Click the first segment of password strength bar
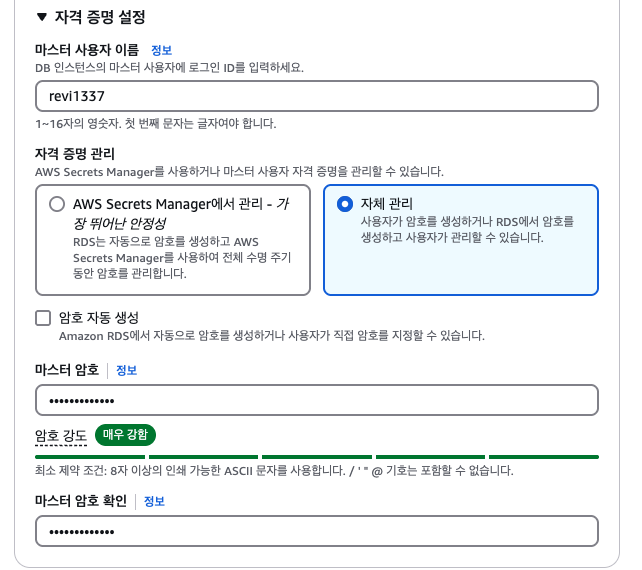 90,457
